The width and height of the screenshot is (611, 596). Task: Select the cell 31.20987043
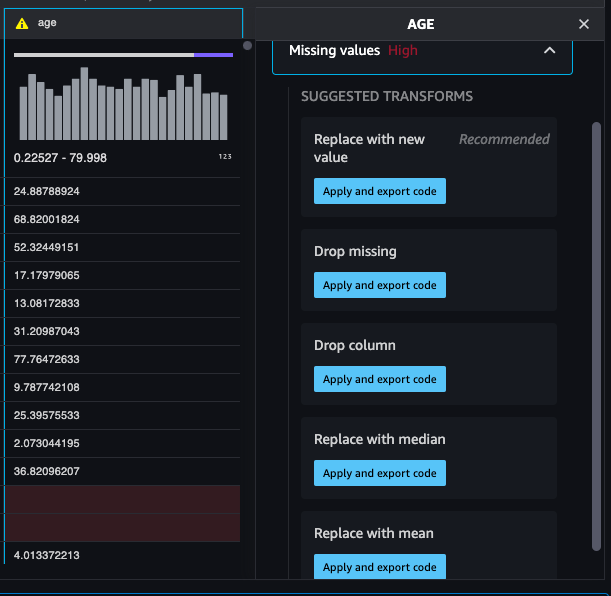(x=122, y=332)
